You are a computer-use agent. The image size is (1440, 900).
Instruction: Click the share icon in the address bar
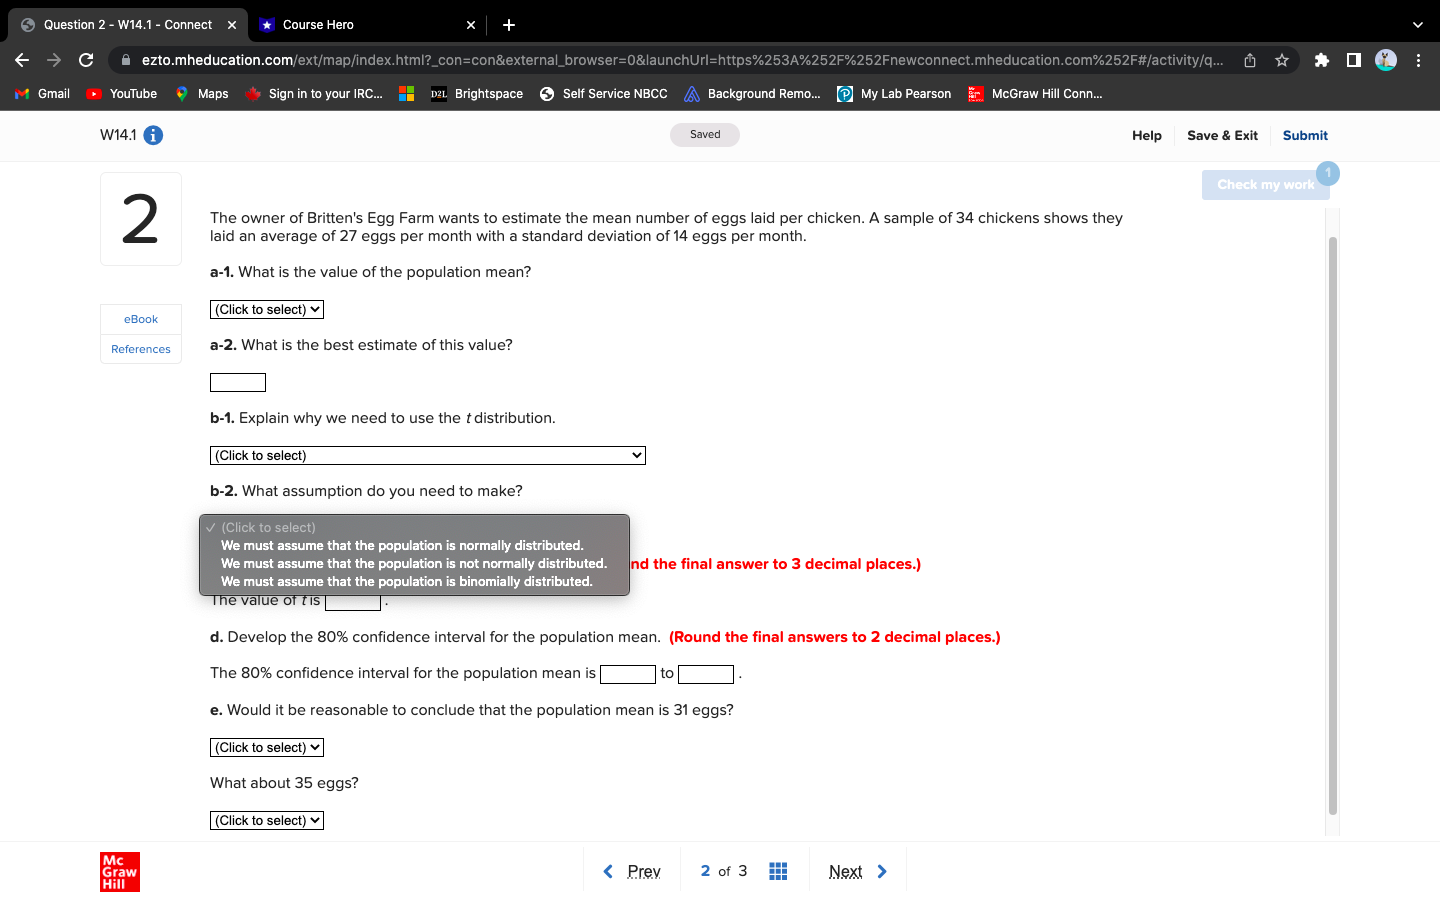1249,60
